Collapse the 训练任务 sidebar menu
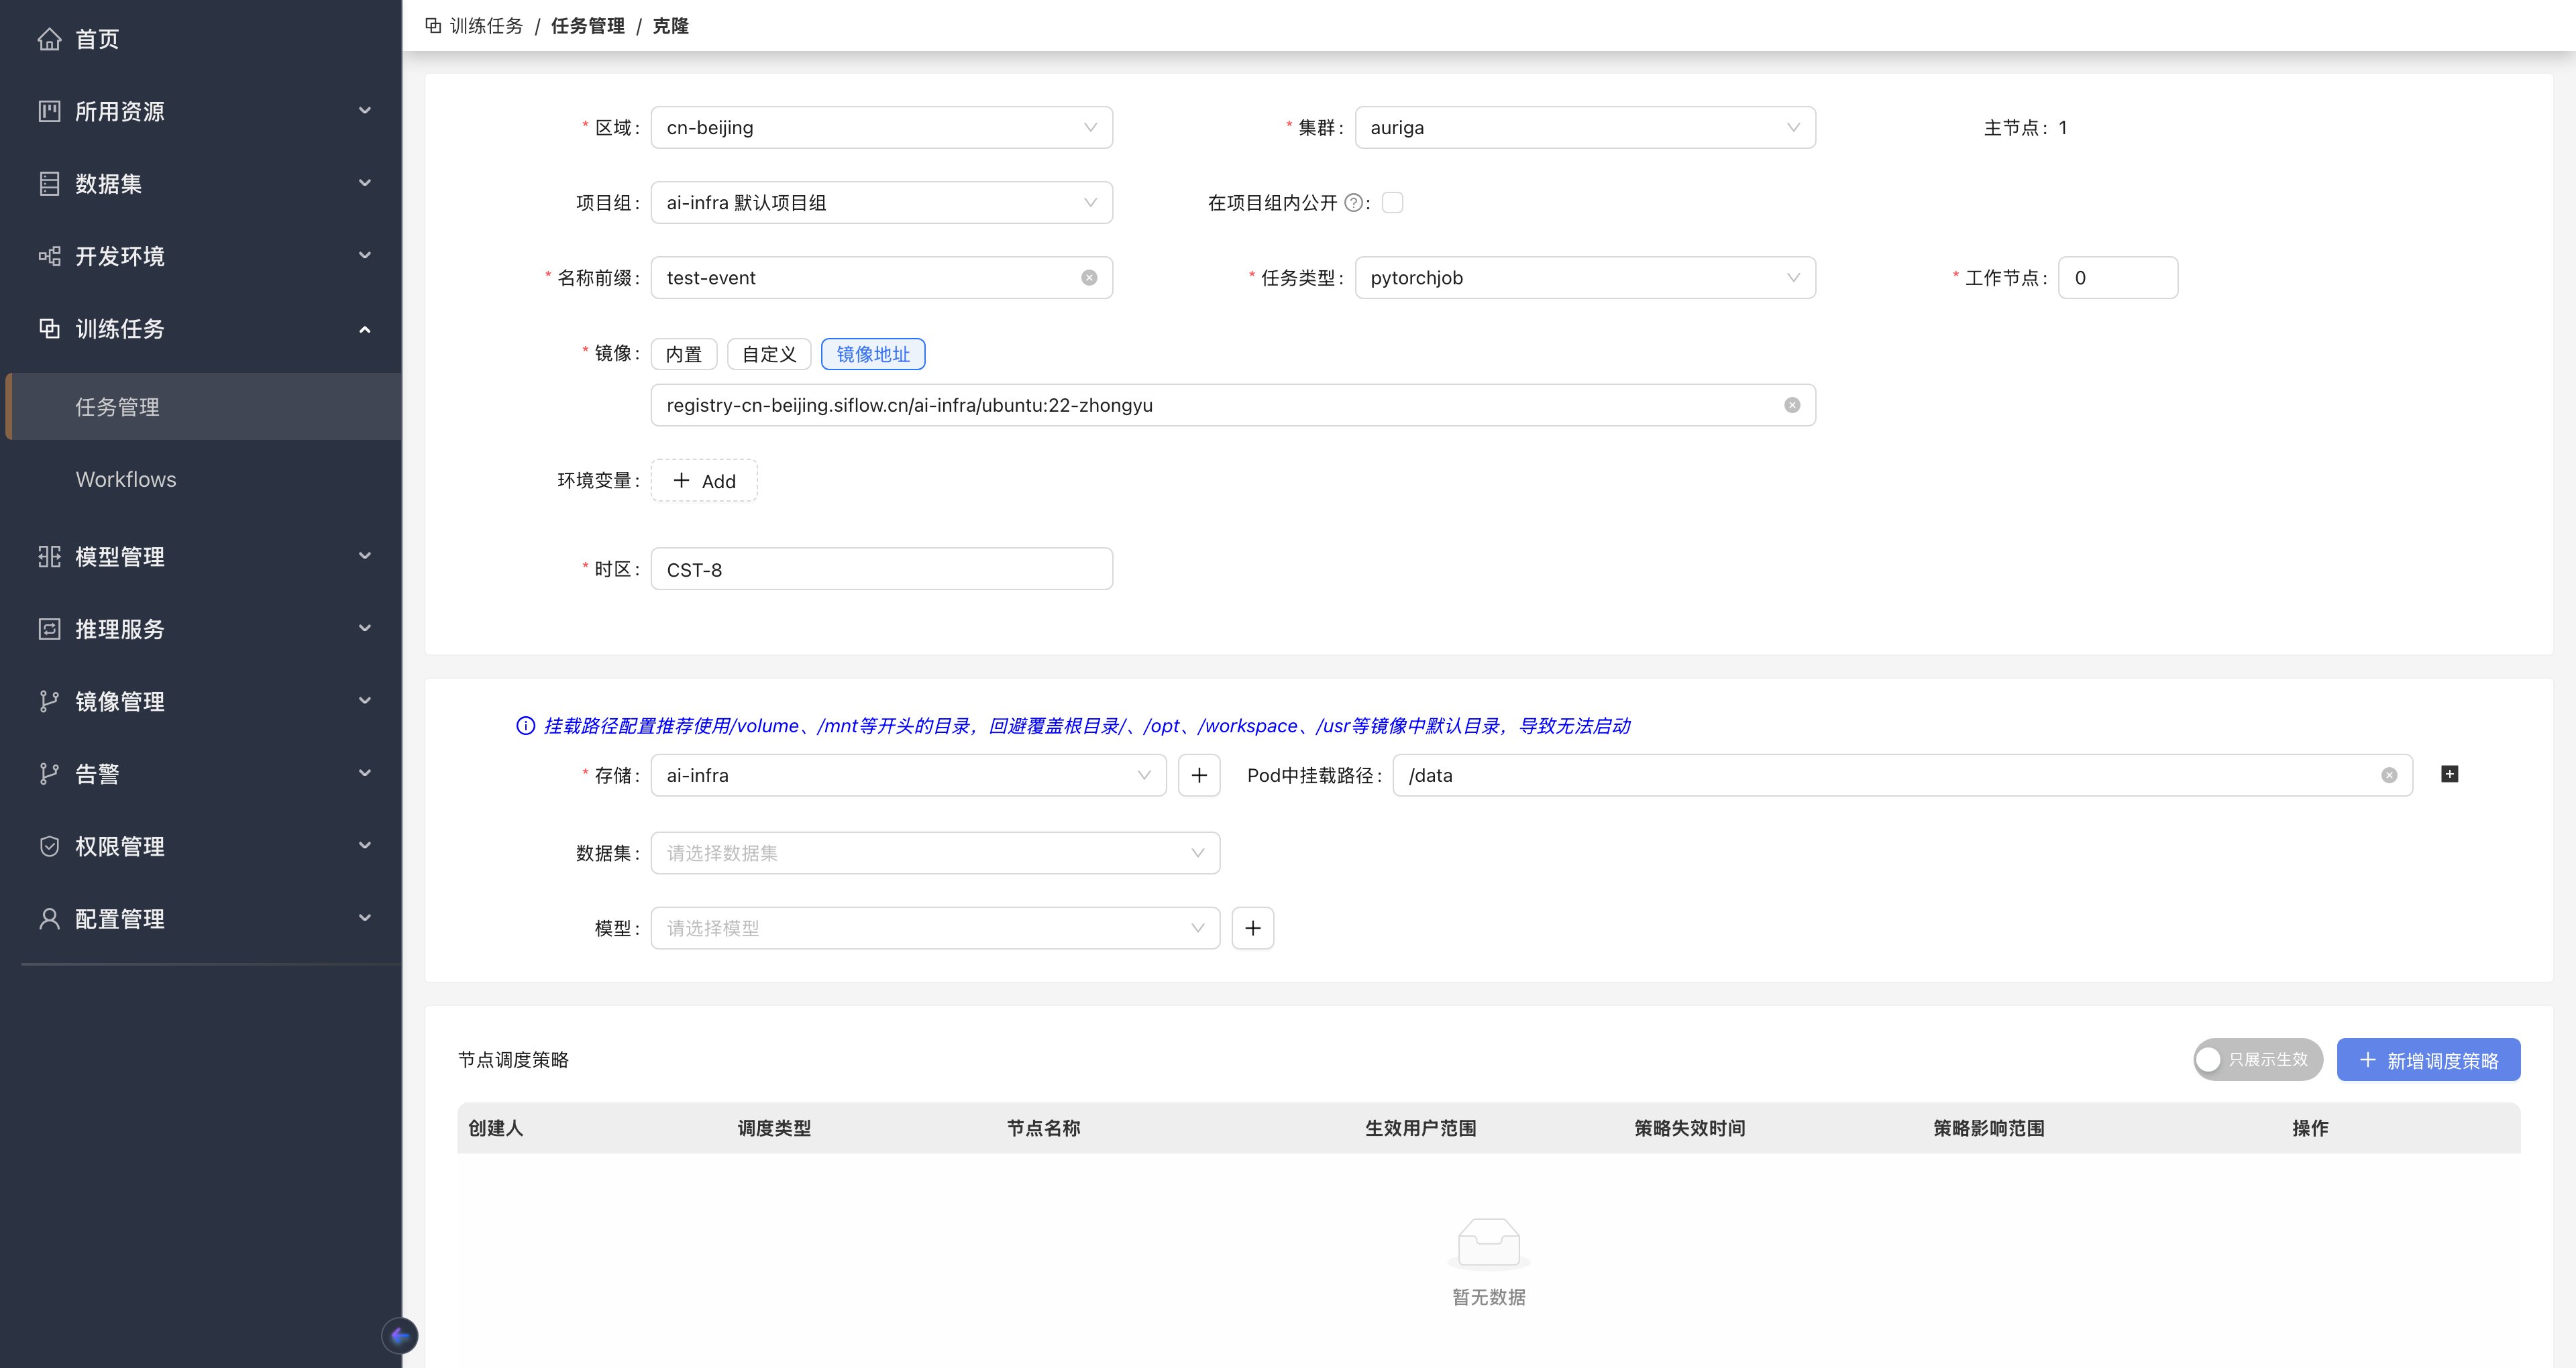 pyautogui.click(x=365, y=329)
